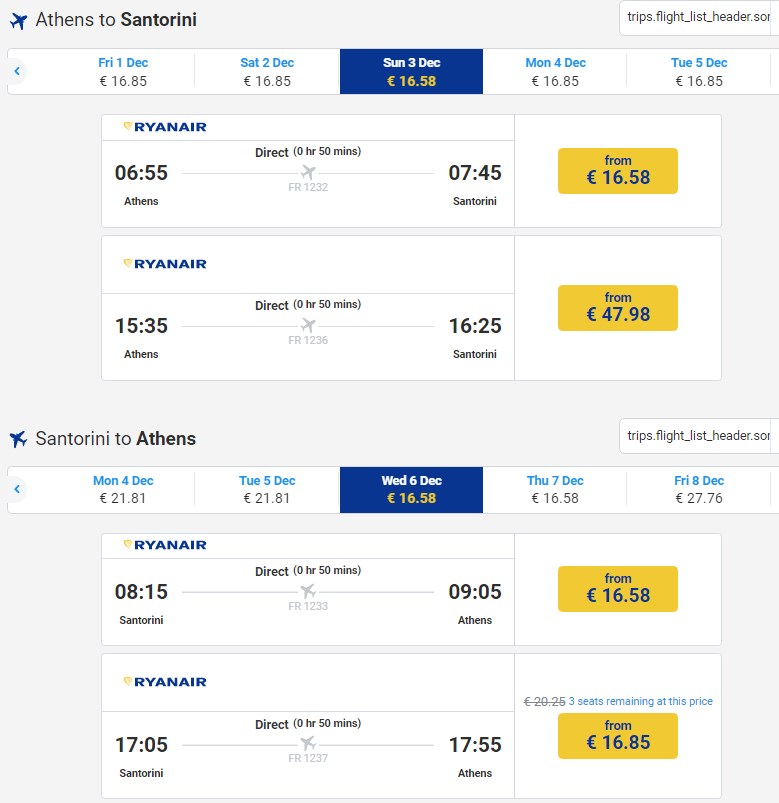The image size is (779, 803).
Task: Show earlier dates for Athens to Santorini
Action: (17, 71)
